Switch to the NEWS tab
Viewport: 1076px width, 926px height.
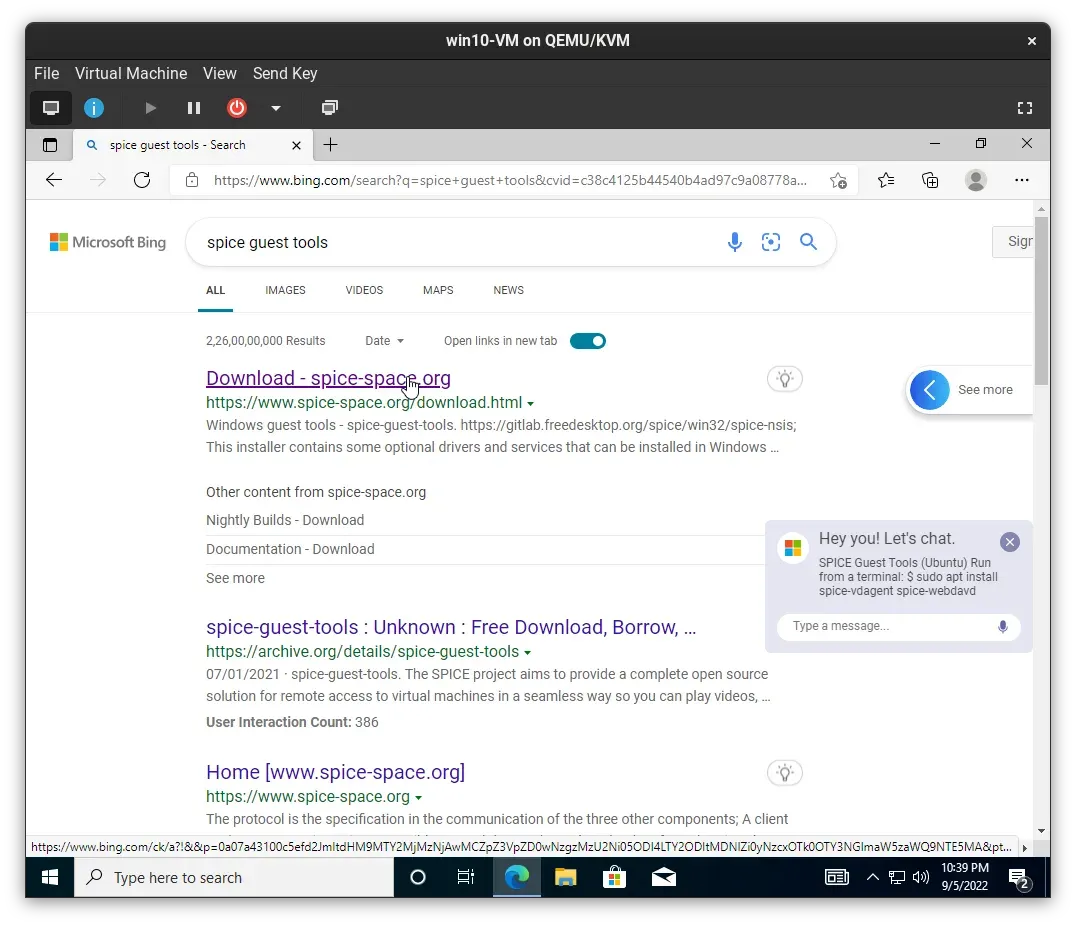point(508,290)
